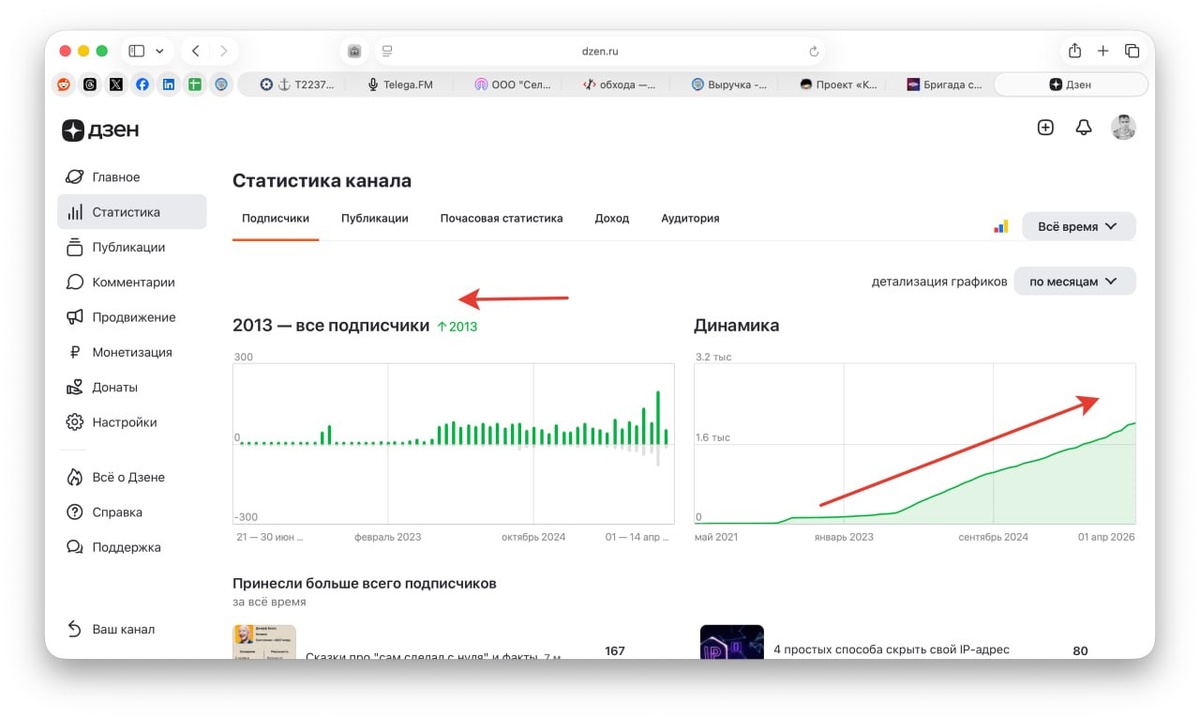Open the profile avatar menu
The height and width of the screenshot is (718, 1200).
click(x=1124, y=127)
